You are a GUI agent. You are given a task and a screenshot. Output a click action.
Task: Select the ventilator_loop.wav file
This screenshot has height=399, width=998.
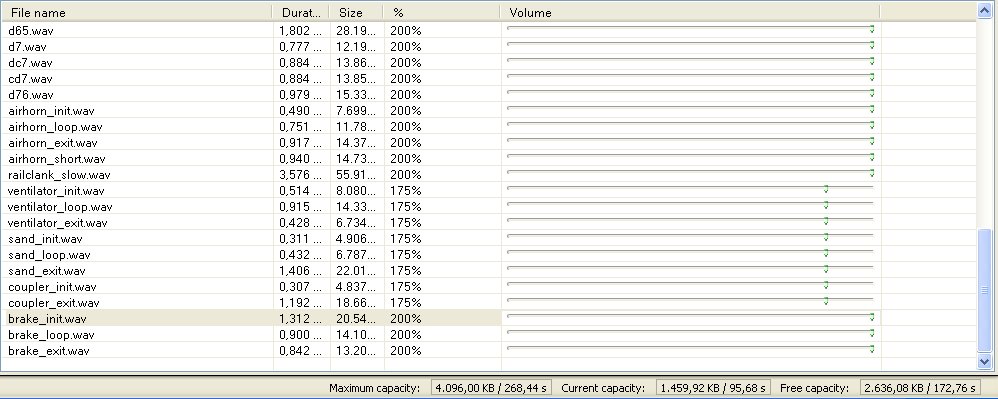[60, 207]
